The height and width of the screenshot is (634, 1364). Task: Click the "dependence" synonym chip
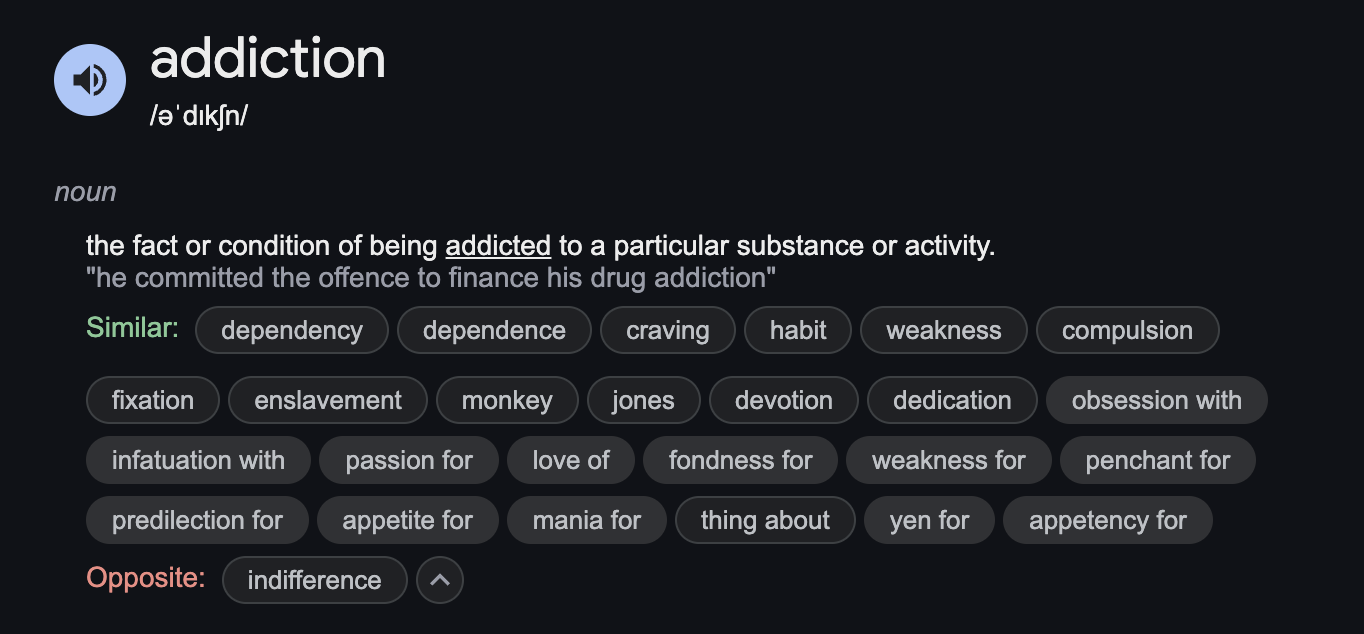[494, 330]
